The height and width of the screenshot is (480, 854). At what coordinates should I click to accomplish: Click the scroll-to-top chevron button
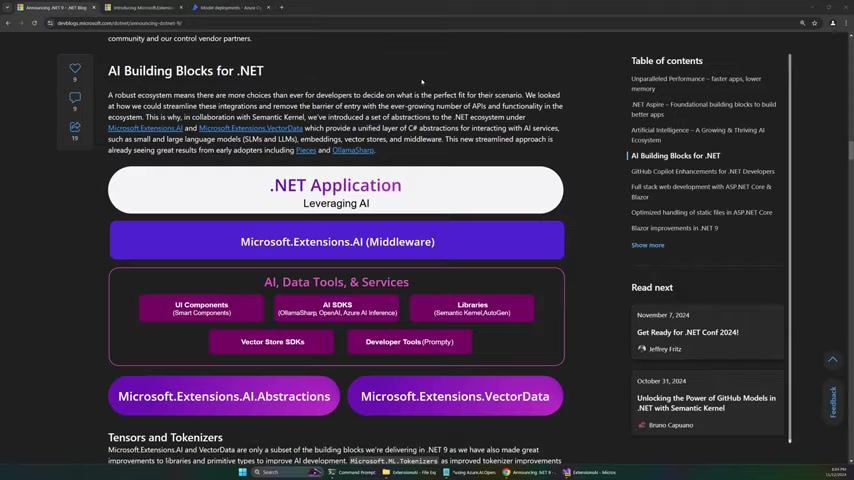pos(833,360)
